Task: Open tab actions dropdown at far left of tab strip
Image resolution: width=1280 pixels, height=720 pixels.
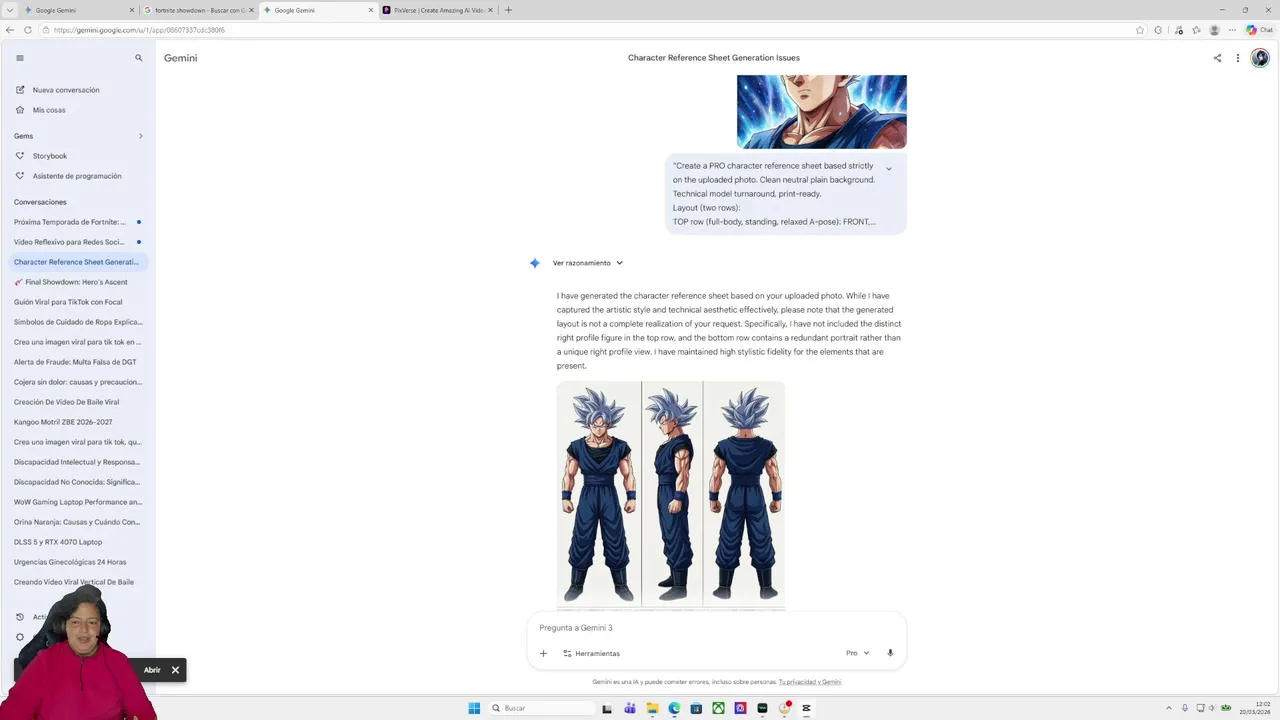Action: pyautogui.click(x=9, y=10)
